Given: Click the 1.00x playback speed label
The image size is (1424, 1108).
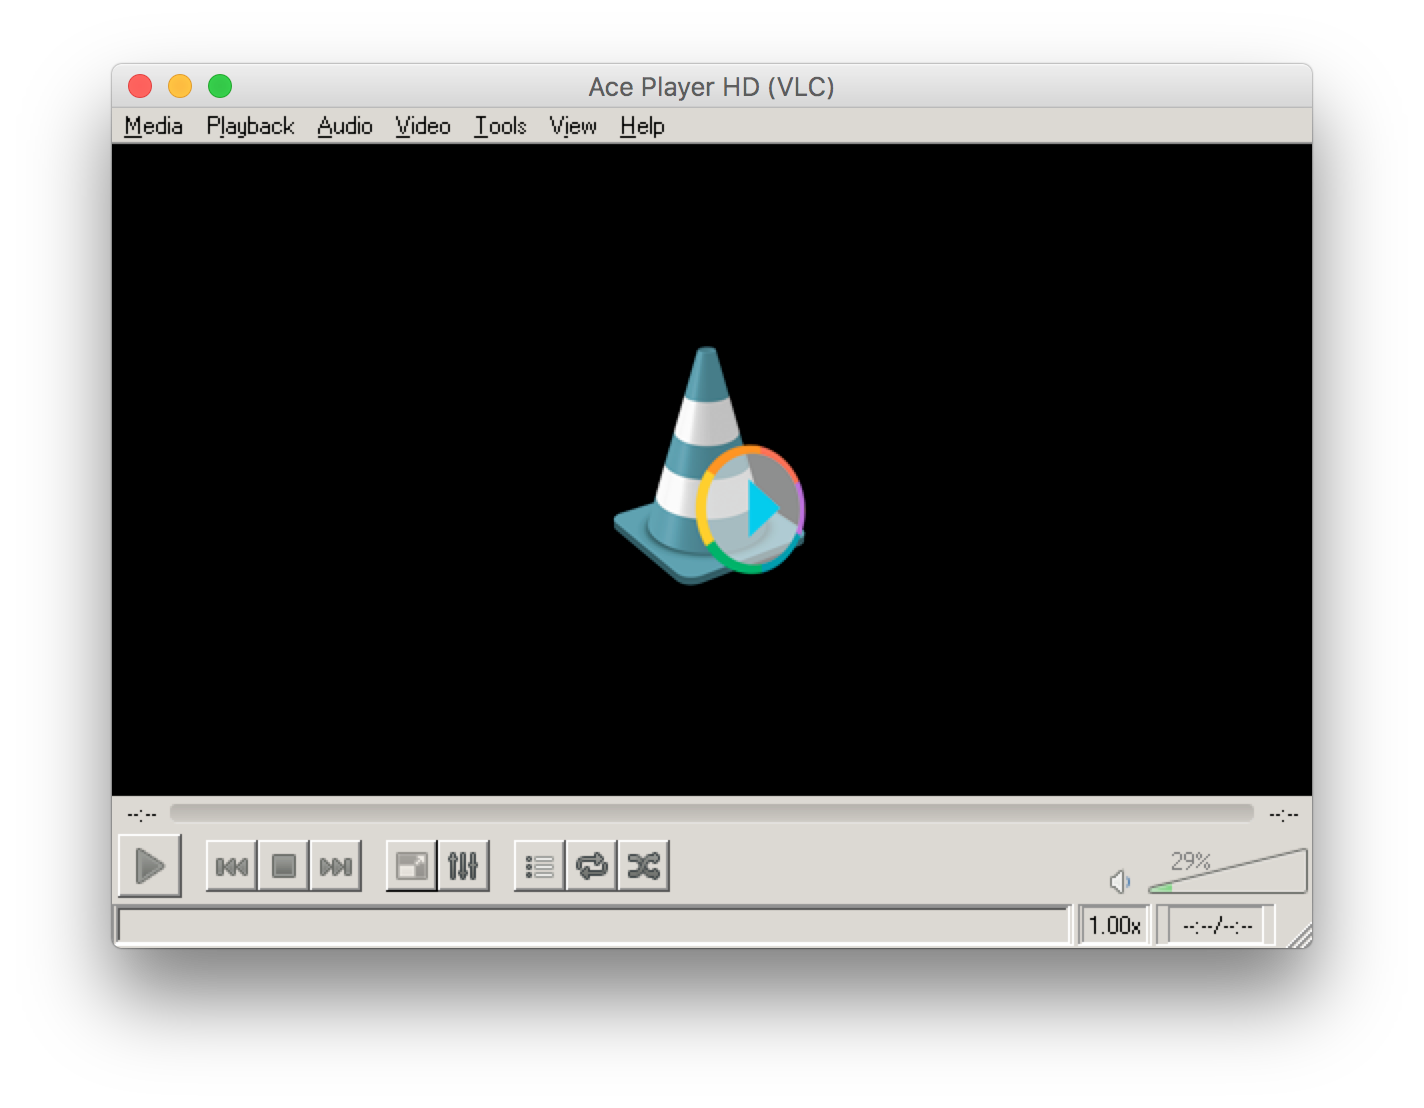Looking at the screenshot, I should coord(1114,926).
